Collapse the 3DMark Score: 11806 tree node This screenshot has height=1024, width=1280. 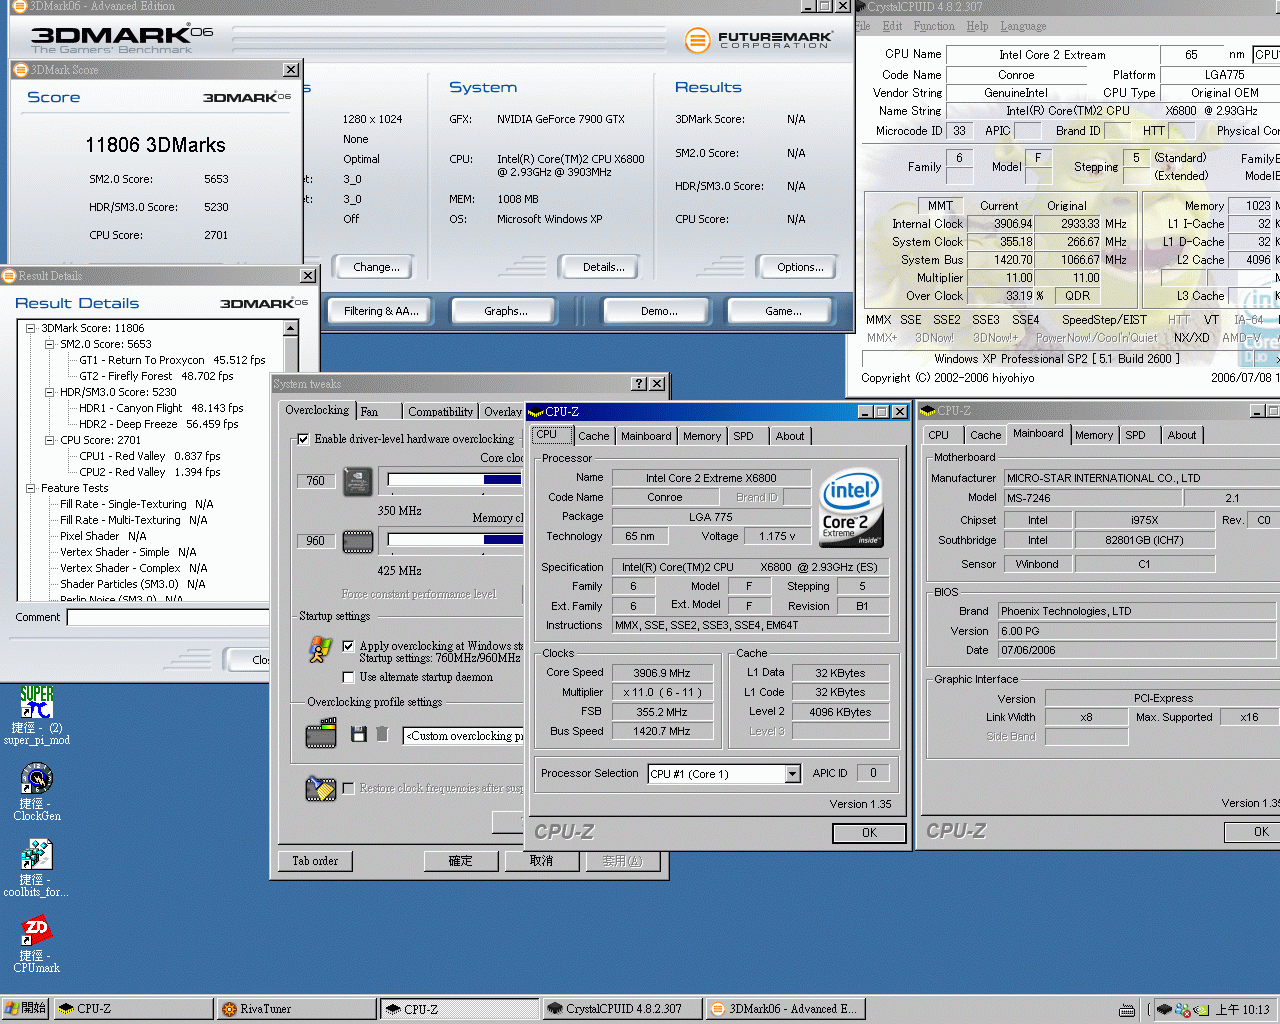(x=30, y=328)
